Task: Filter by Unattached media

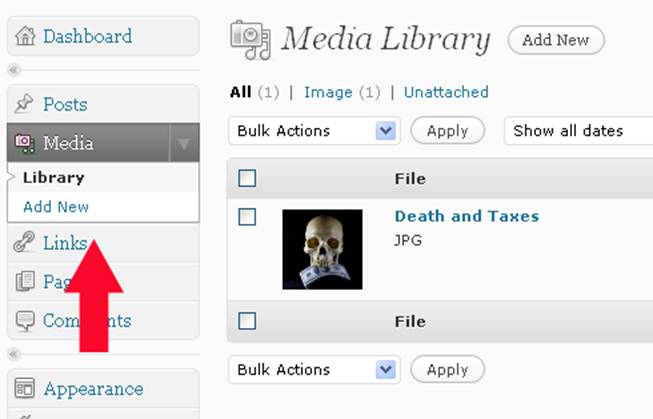Action: click(x=446, y=92)
